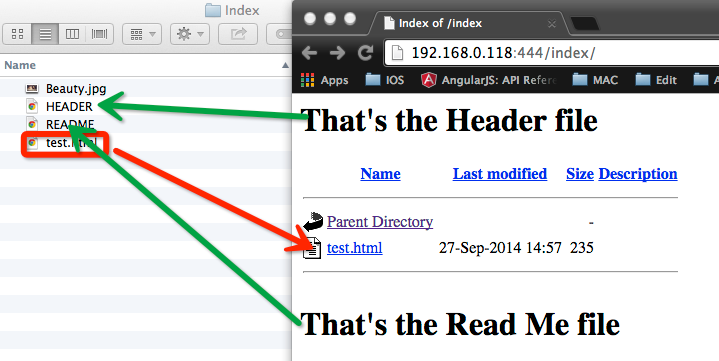Click the Beauty.jpg image file icon
This screenshot has height=361, width=719.
point(32,89)
